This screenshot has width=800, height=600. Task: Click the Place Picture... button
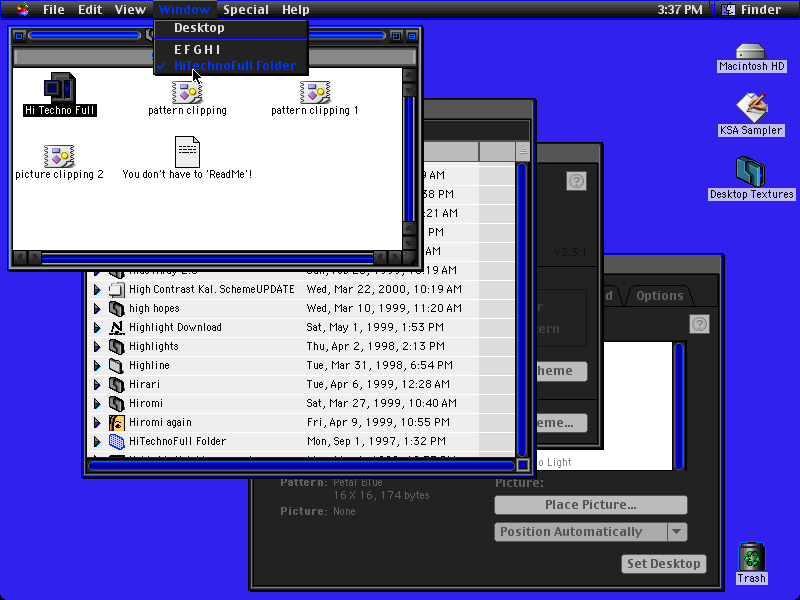tap(590, 505)
